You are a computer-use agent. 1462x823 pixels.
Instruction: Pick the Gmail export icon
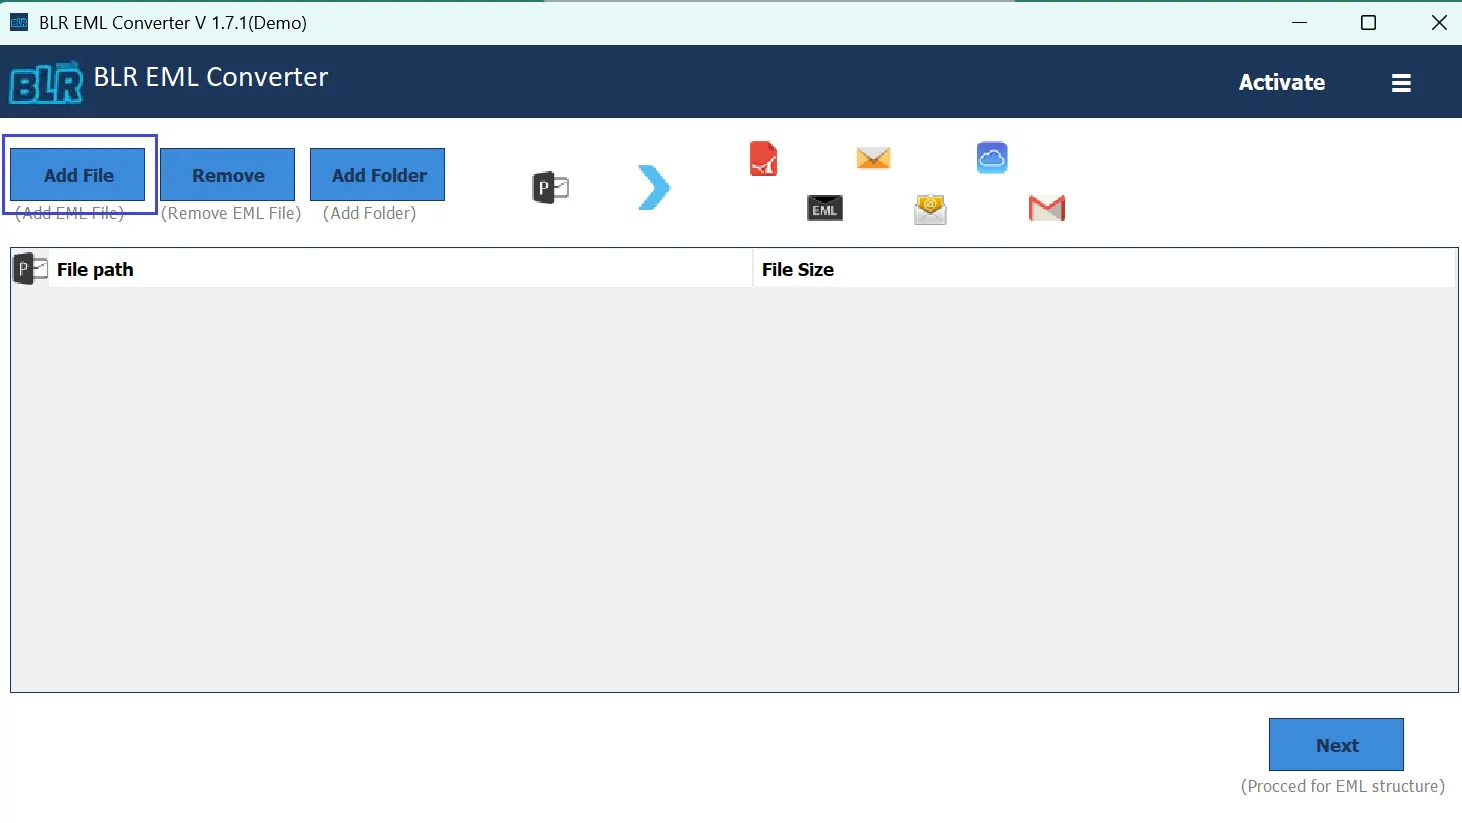click(1046, 208)
